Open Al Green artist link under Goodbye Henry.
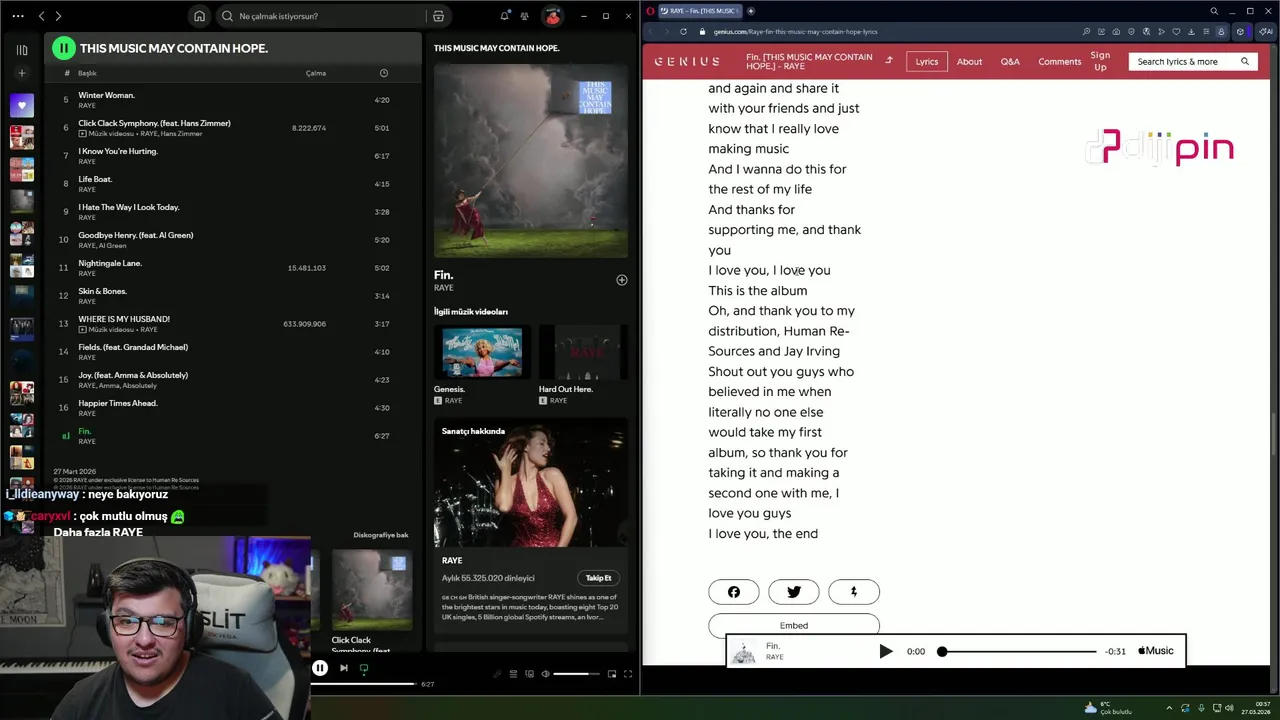The image size is (1280, 720). click(113, 245)
